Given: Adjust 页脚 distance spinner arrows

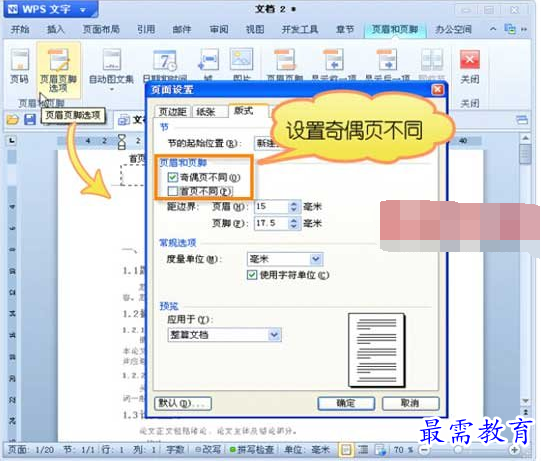Looking at the screenshot, I should [294, 223].
